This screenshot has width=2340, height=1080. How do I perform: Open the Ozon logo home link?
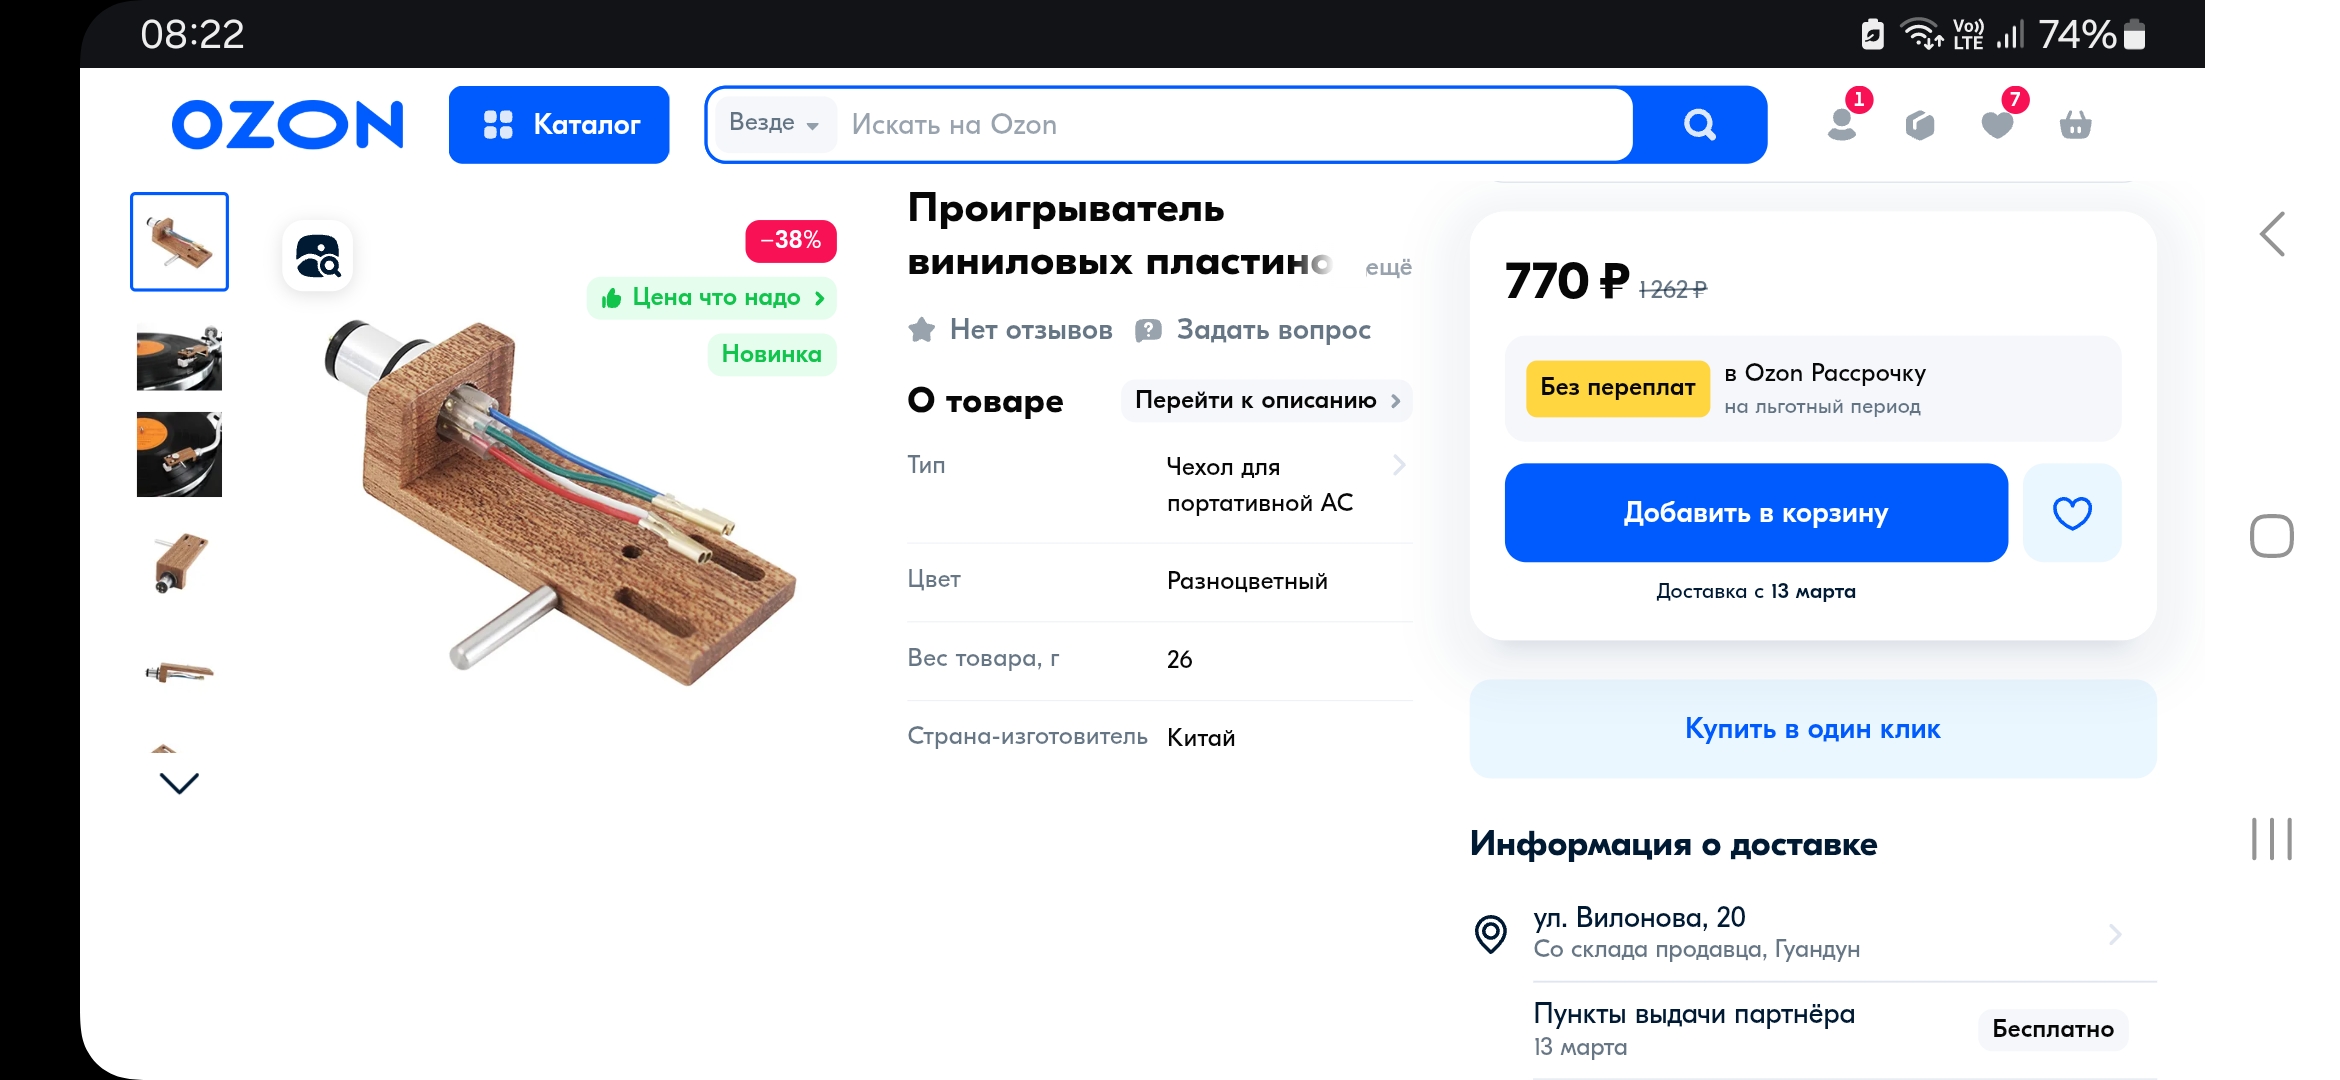point(288,125)
